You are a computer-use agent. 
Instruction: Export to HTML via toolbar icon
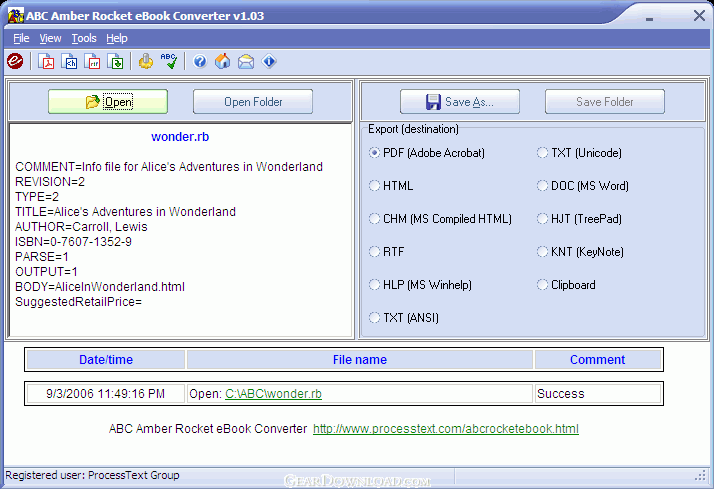click(x=69, y=61)
